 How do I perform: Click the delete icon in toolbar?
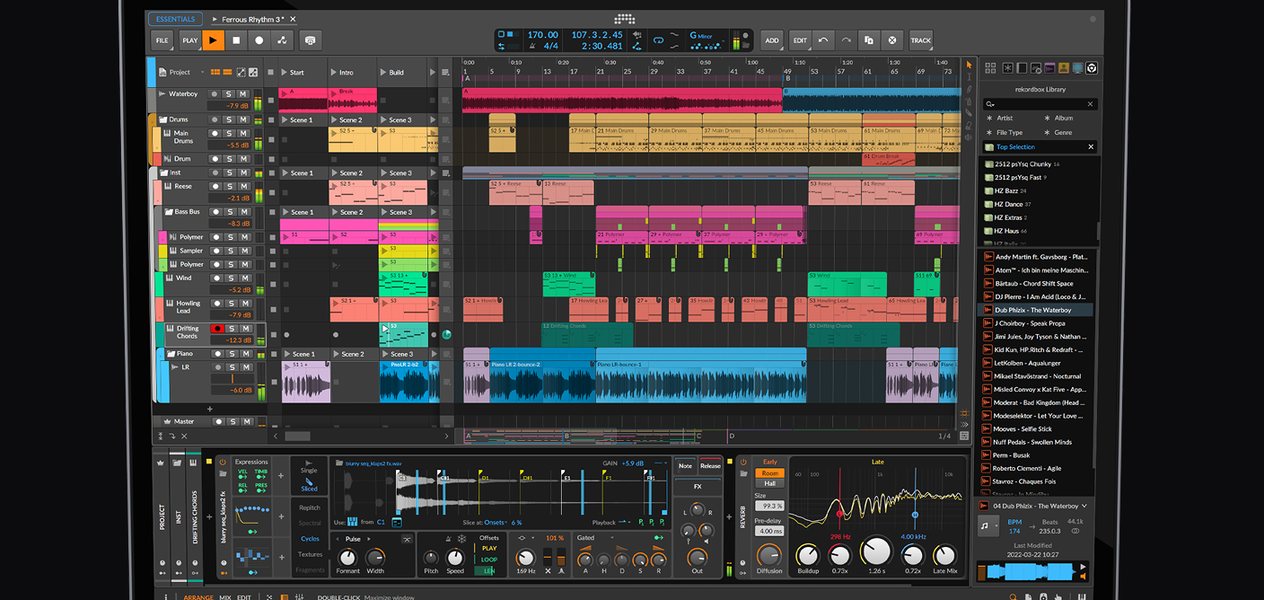click(892, 40)
